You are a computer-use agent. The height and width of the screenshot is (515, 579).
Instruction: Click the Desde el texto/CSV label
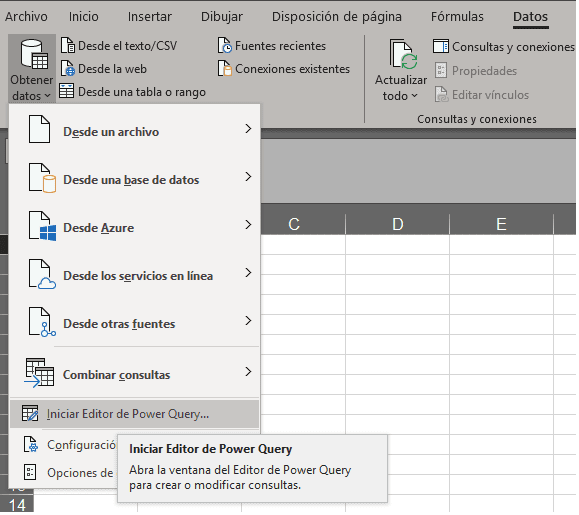(x=127, y=46)
